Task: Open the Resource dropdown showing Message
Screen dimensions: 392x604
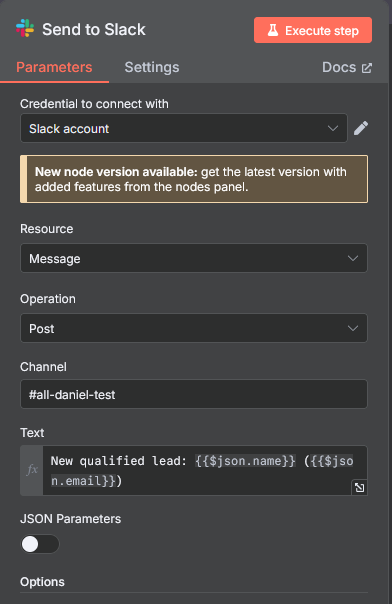Action: point(194,258)
